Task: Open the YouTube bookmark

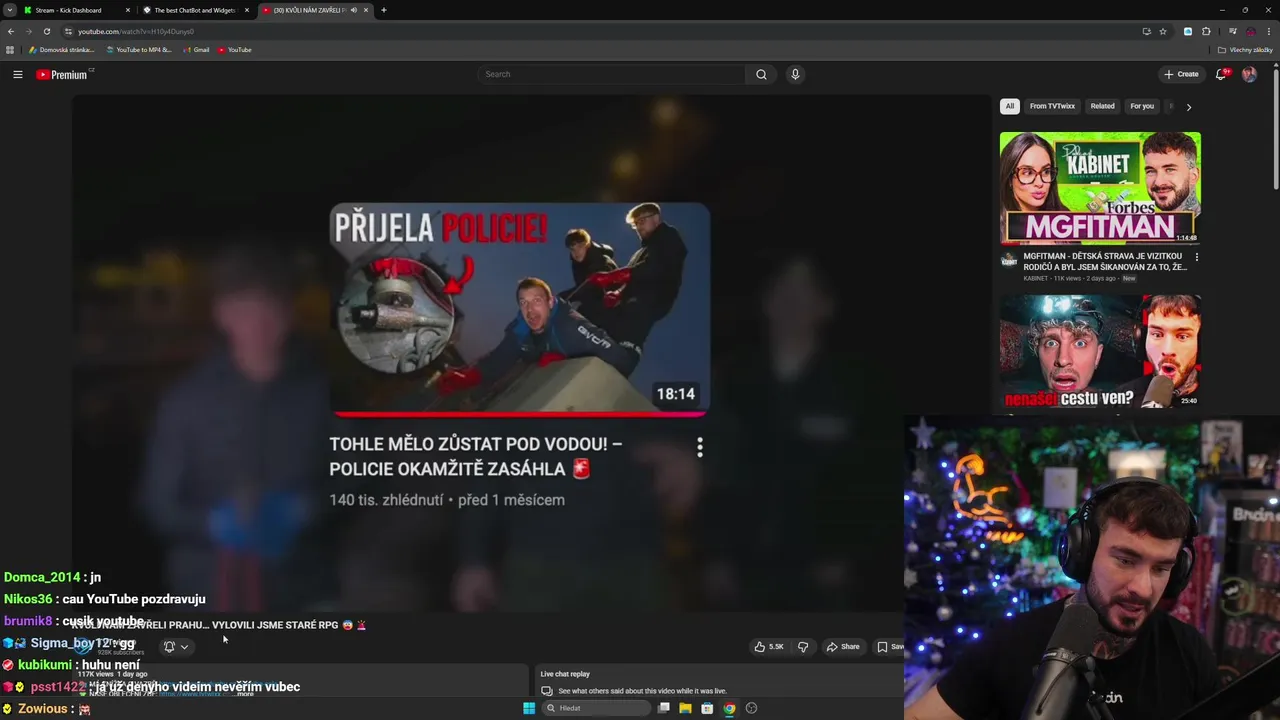Action: 235,50
